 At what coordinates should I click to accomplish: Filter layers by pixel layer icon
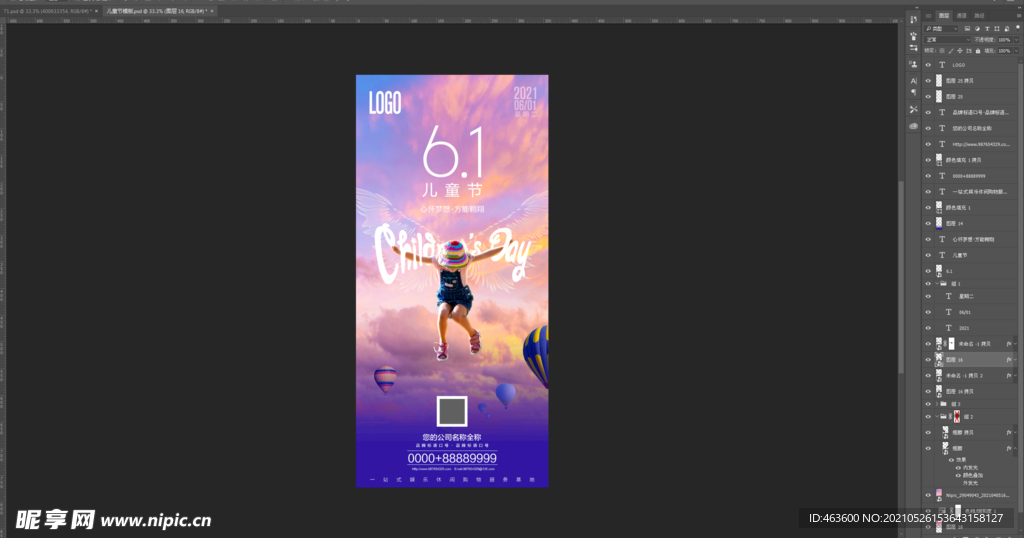[x=967, y=29]
